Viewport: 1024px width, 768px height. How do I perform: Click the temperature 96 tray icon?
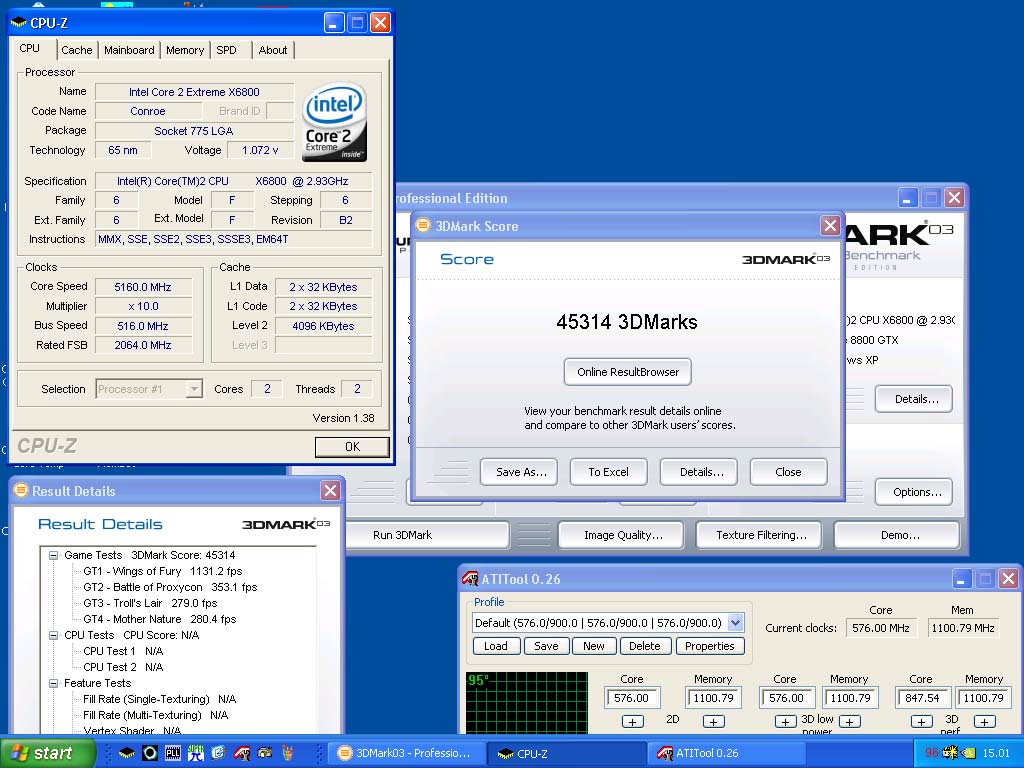click(x=931, y=753)
